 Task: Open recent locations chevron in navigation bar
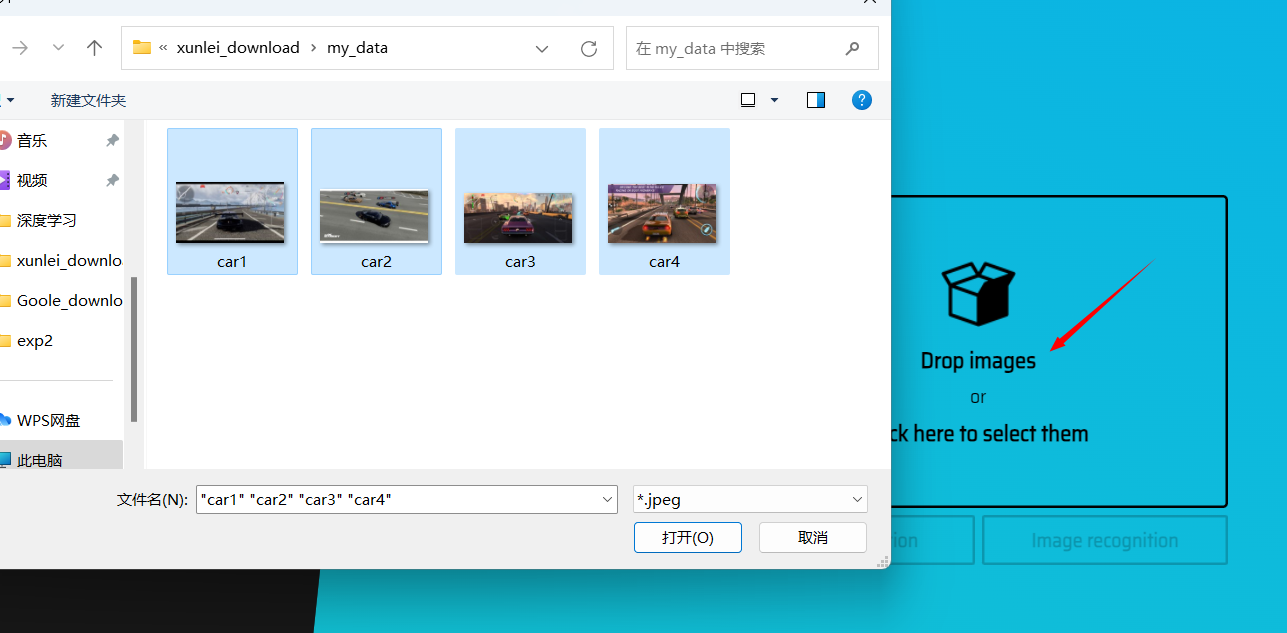pos(58,48)
